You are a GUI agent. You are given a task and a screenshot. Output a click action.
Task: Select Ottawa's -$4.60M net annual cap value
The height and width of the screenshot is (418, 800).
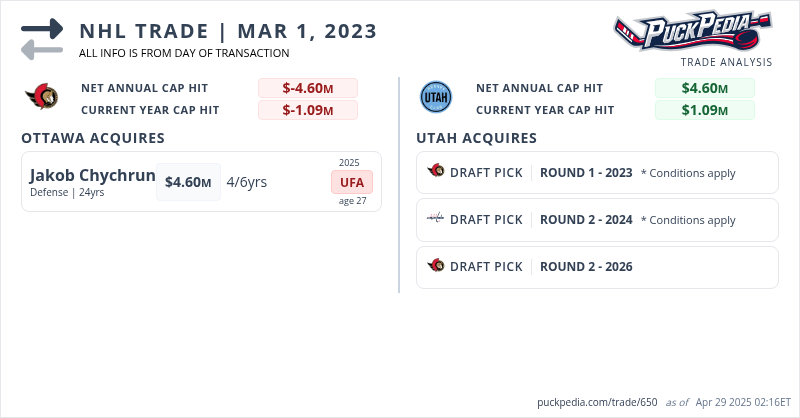click(x=307, y=88)
